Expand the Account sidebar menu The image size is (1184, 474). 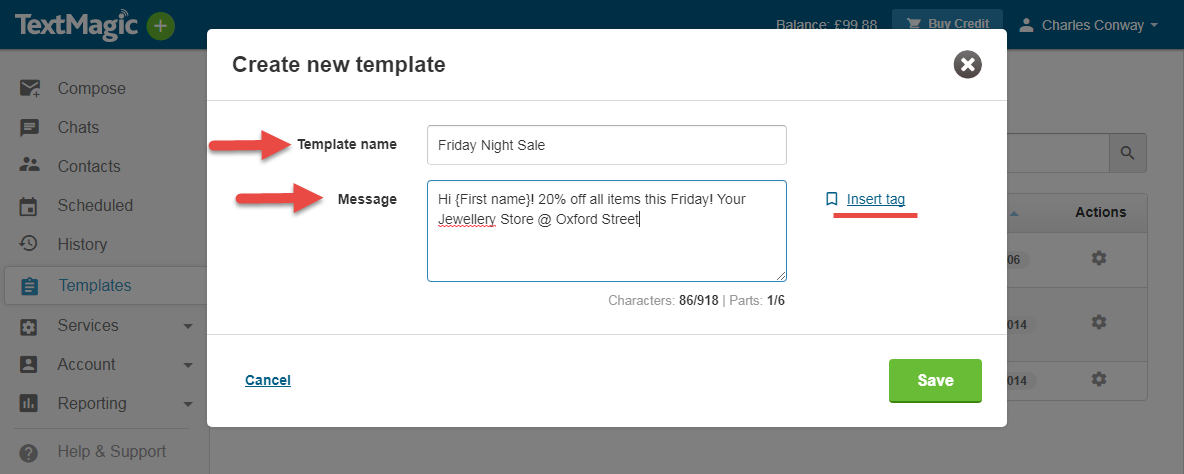pyautogui.click(x=188, y=365)
